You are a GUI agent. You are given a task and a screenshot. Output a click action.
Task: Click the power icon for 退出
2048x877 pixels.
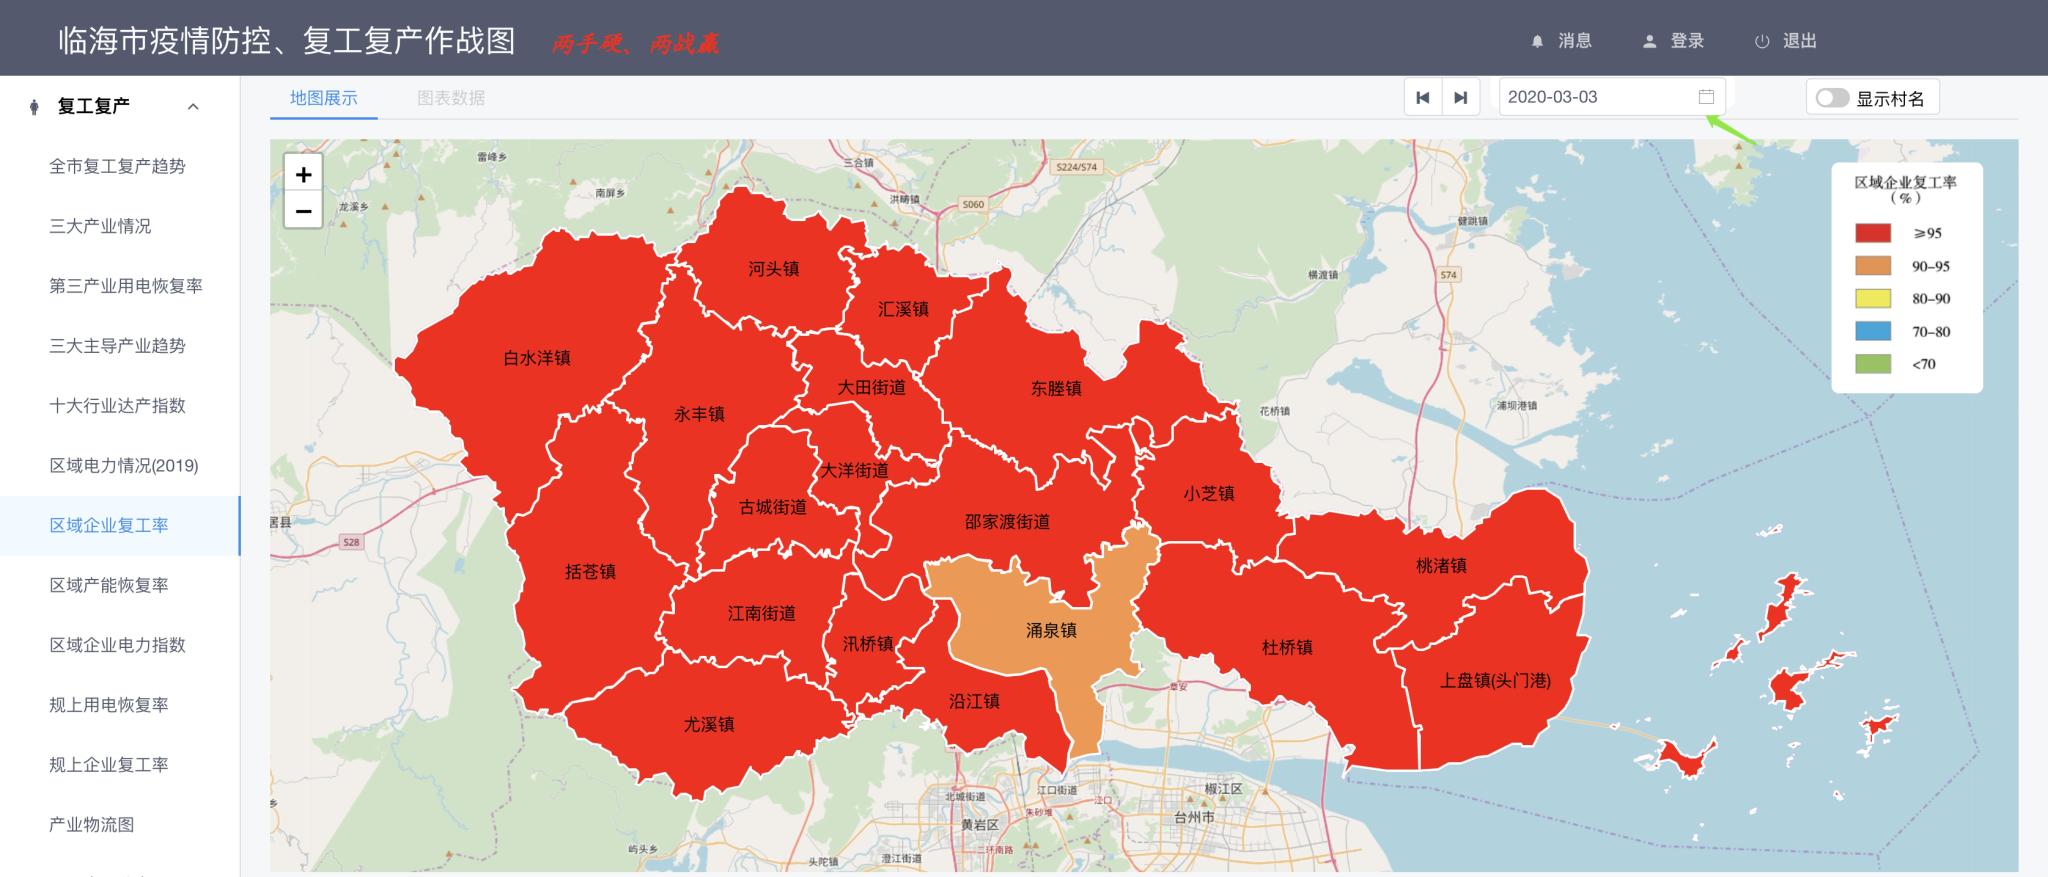pyautogui.click(x=1762, y=41)
